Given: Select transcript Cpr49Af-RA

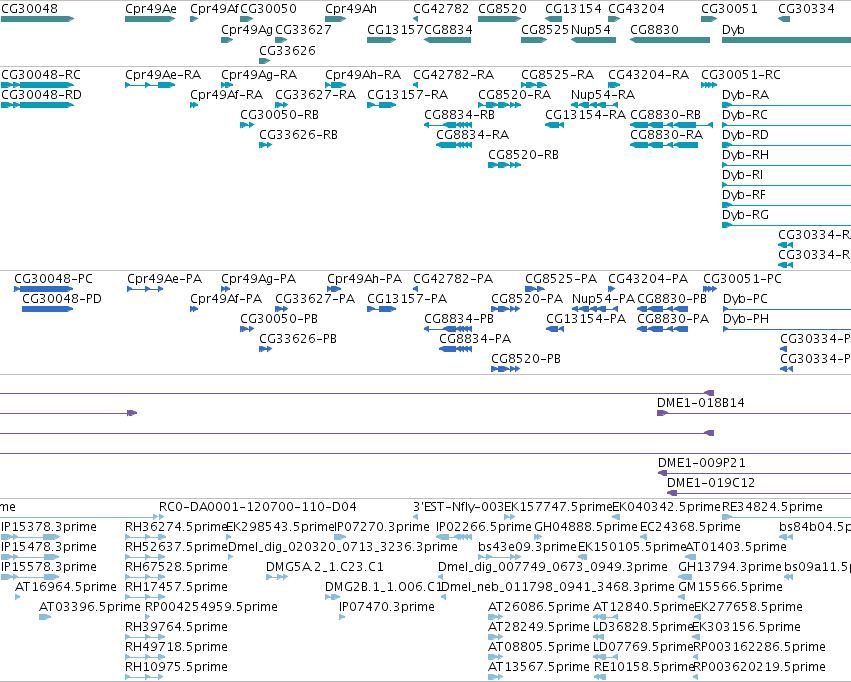Looking at the screenshot, I should 226,95.
